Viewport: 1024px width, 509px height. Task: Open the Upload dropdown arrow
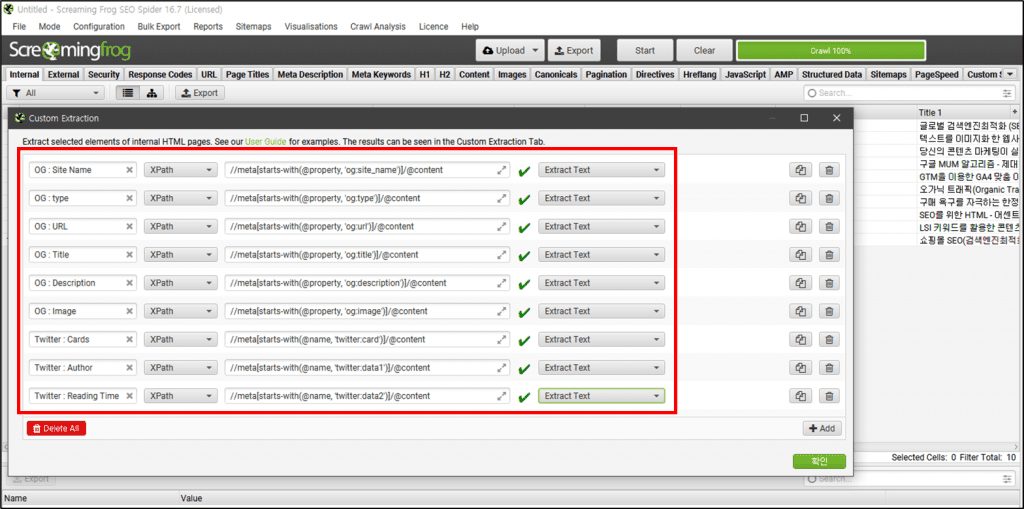point(535,50)
